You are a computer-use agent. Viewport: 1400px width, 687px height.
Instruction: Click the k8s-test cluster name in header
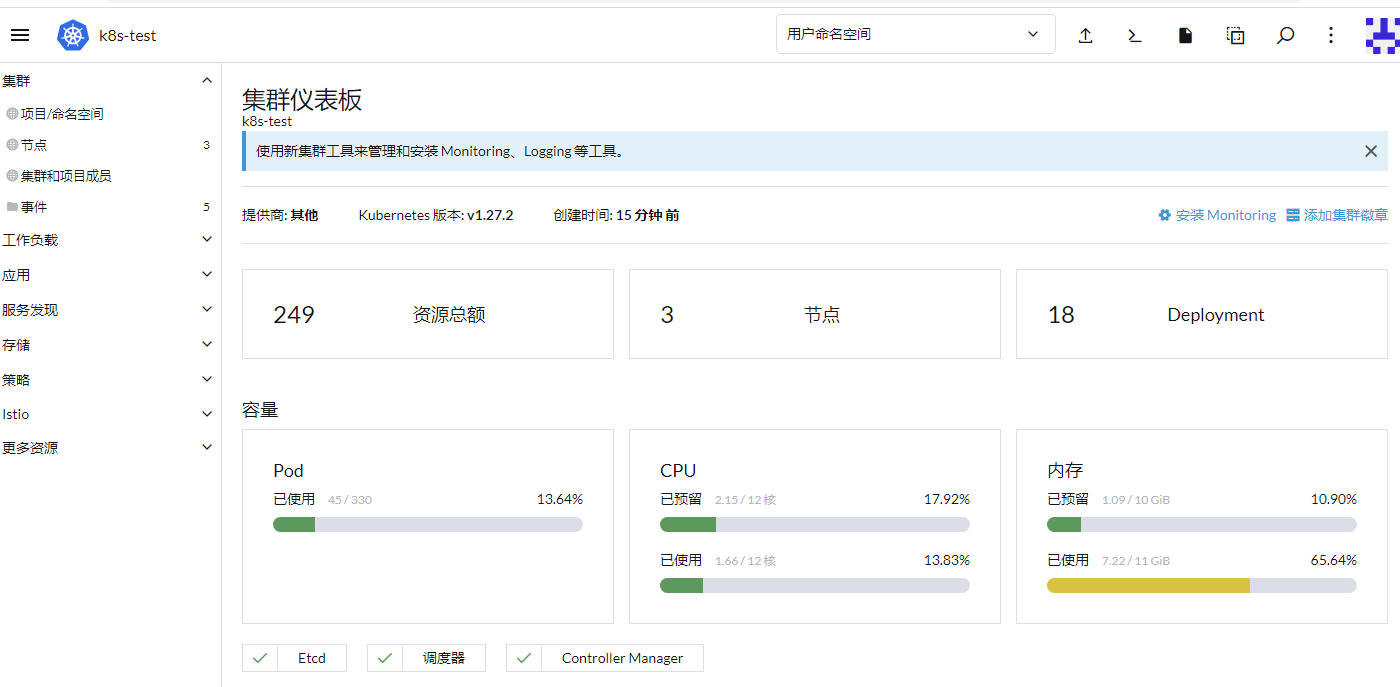coord(128,36)
